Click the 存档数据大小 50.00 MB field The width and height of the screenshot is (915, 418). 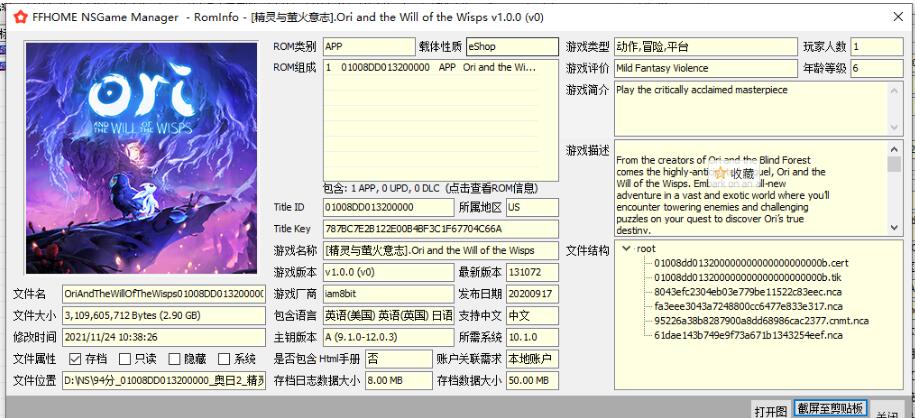click(x=532, y=380)
